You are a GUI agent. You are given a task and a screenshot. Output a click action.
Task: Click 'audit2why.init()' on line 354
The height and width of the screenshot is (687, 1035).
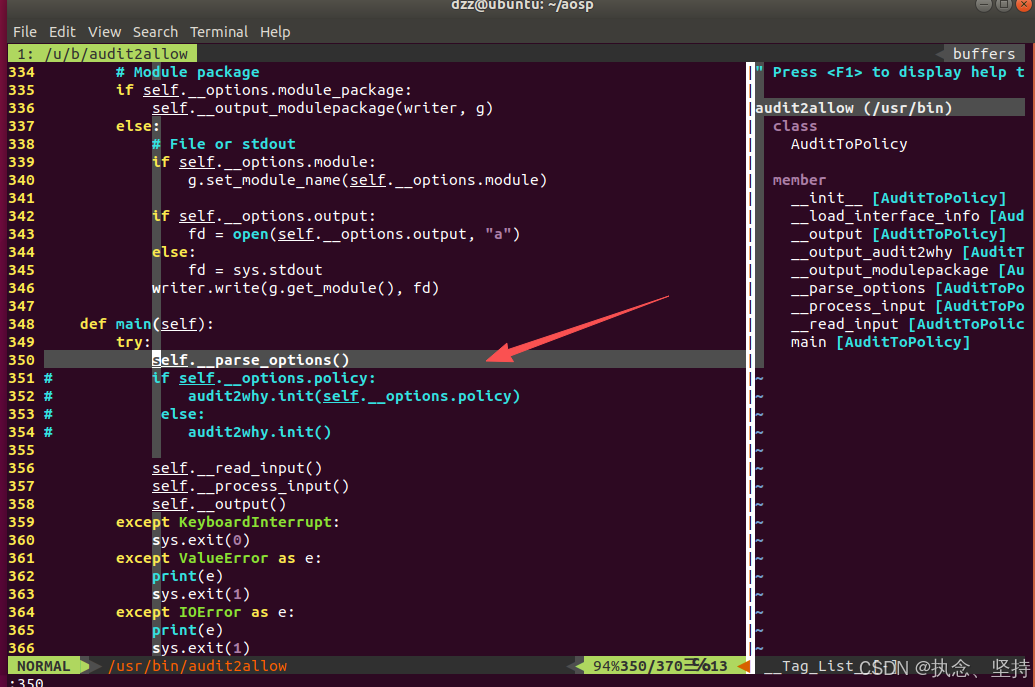(x=259, y=432)
